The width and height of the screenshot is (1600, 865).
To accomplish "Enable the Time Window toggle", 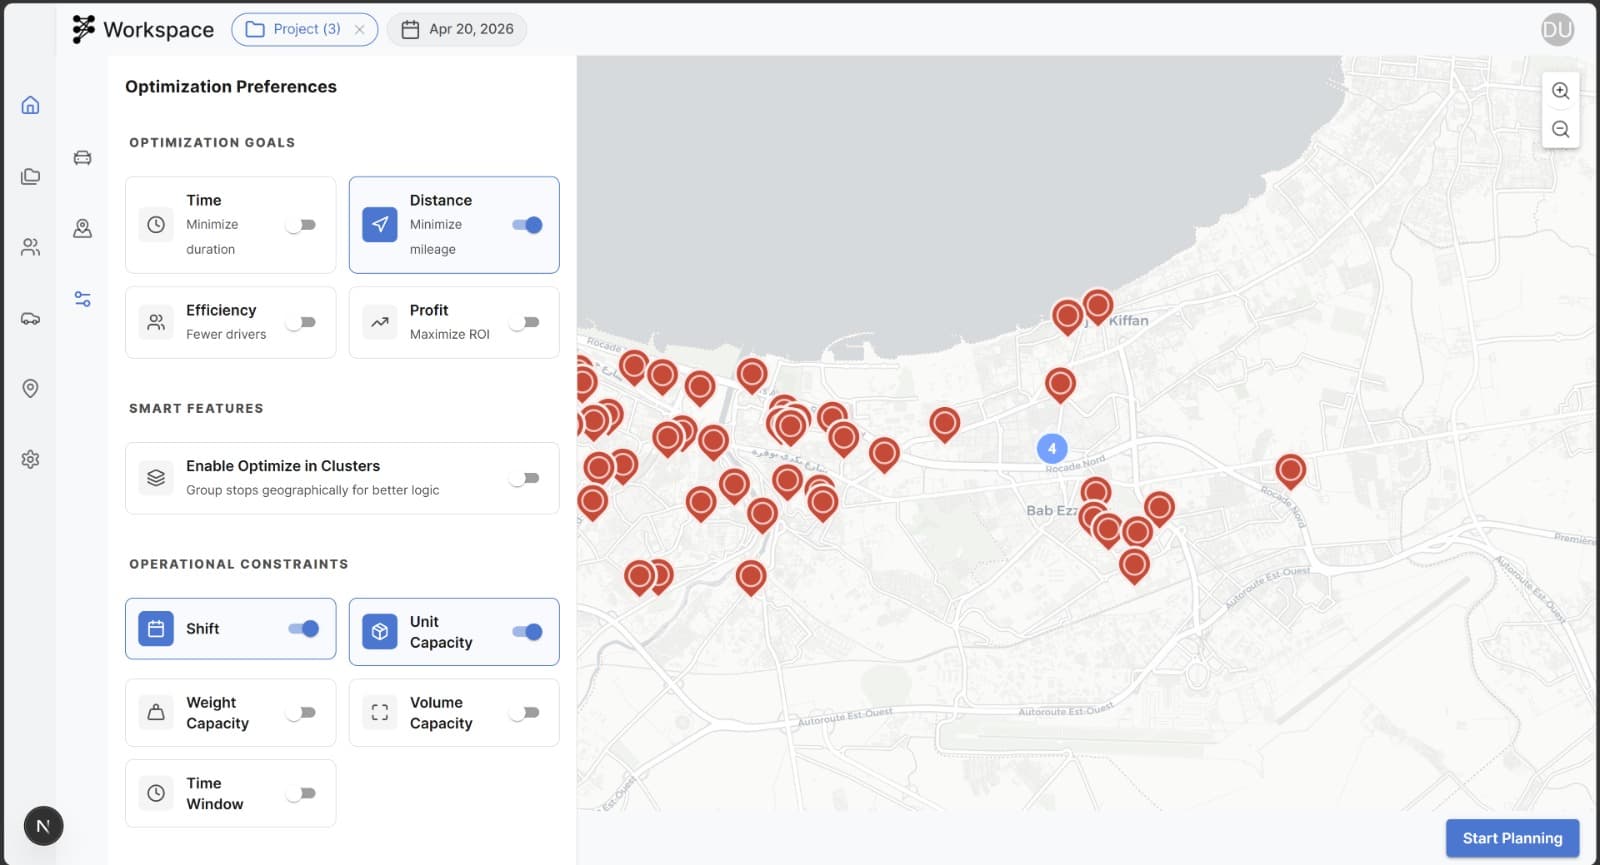I will [301, 793].
